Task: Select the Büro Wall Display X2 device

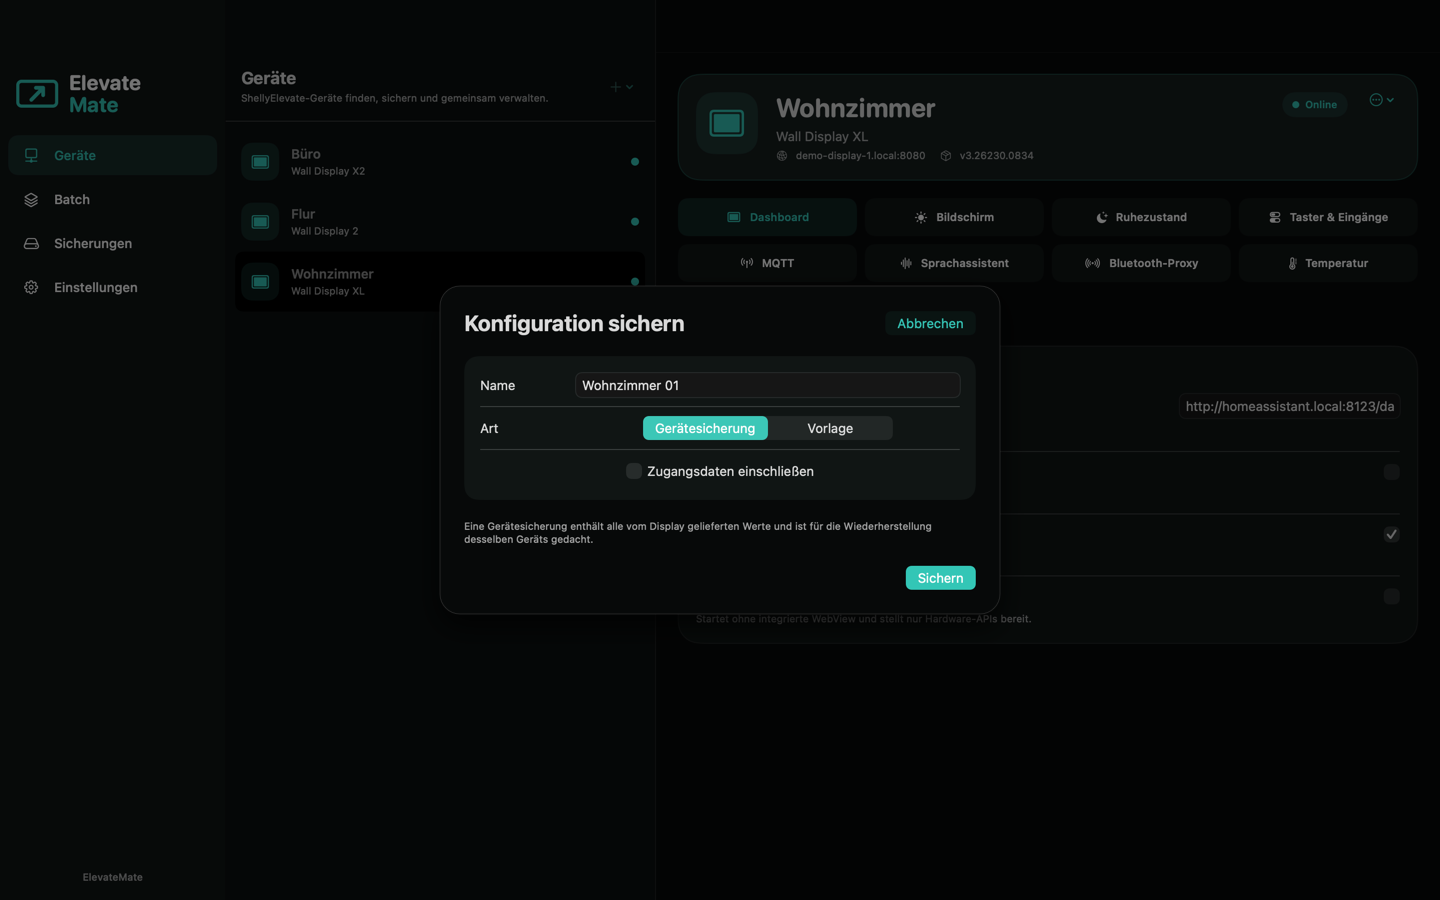Action: point(440,162)
